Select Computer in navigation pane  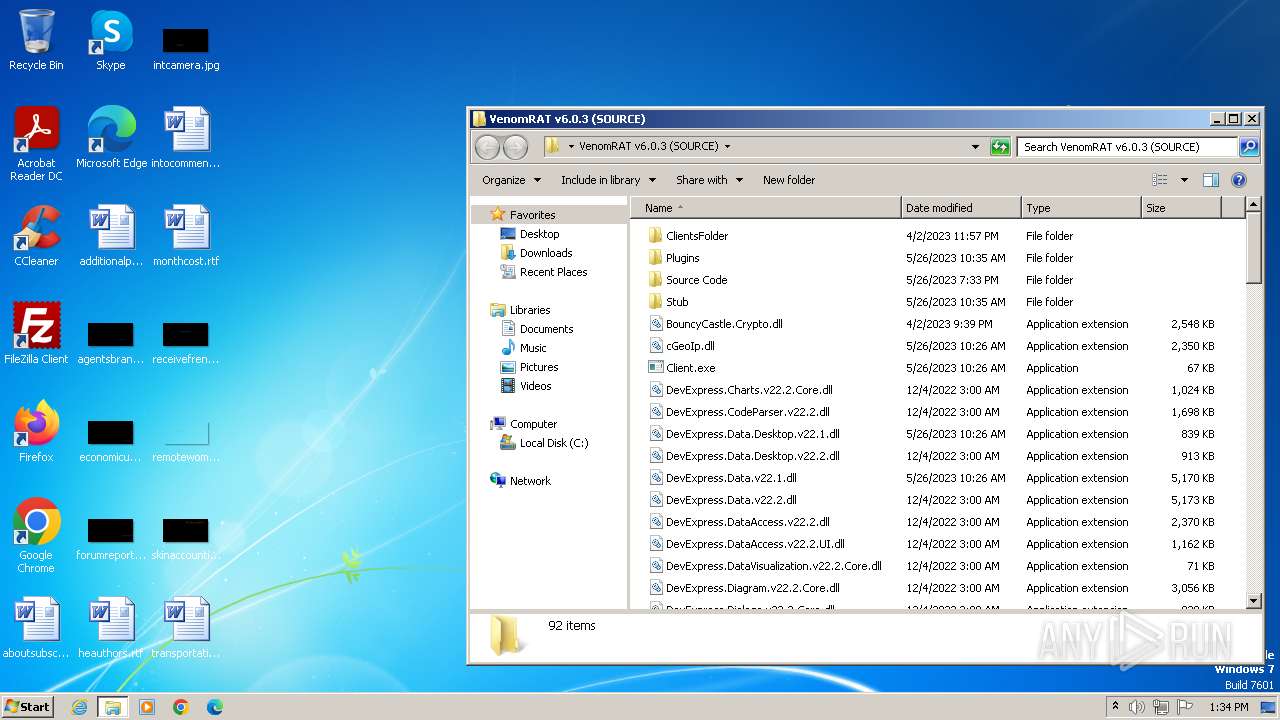click(x=523, y=424)
